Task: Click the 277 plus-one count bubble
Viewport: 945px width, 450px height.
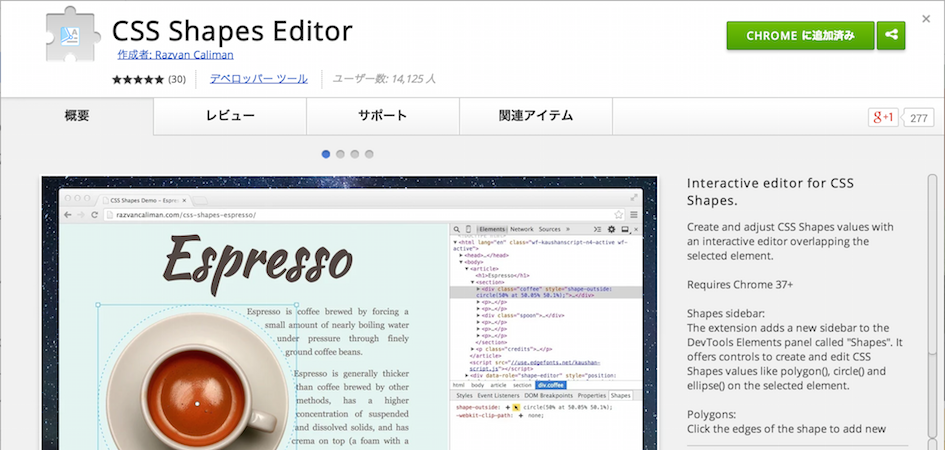Action: click(918, 118)
